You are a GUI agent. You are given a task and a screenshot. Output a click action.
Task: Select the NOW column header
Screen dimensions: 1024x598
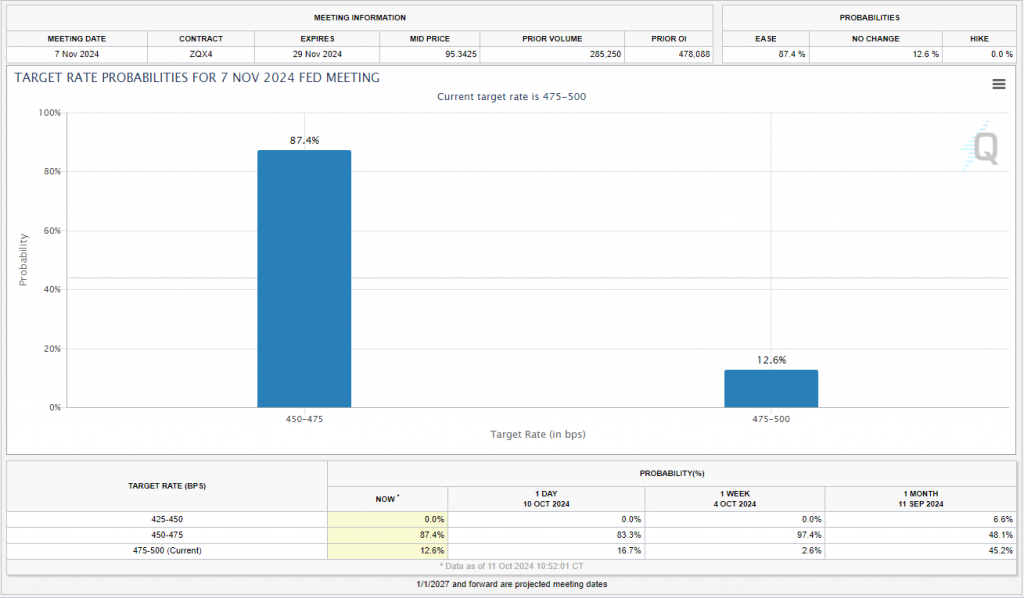pos(387,498)
